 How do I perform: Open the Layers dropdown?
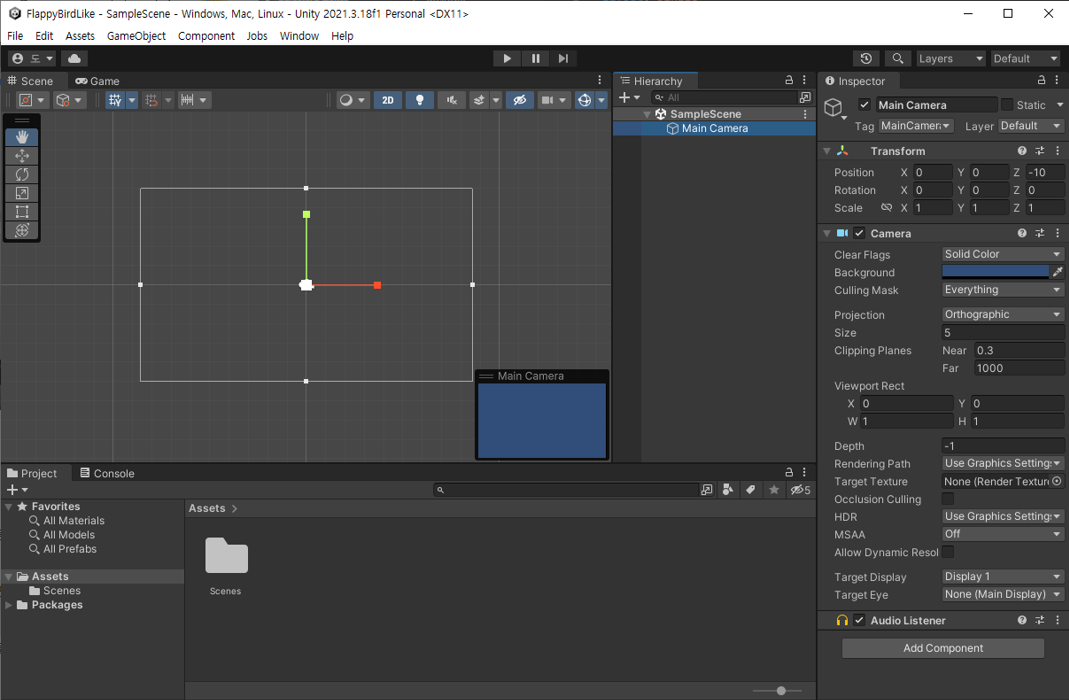tap(950, 59)
